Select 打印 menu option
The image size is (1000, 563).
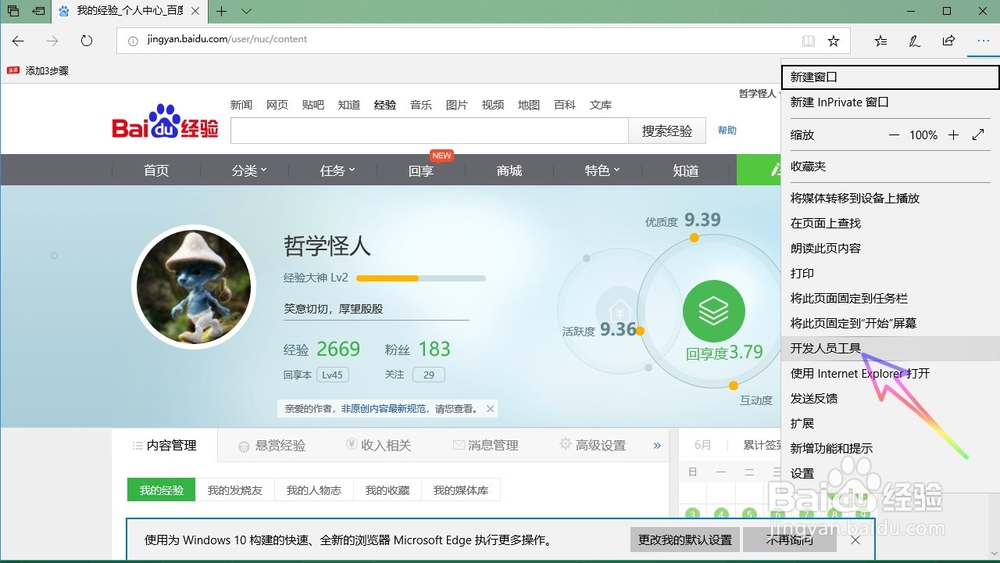point(890,274)
